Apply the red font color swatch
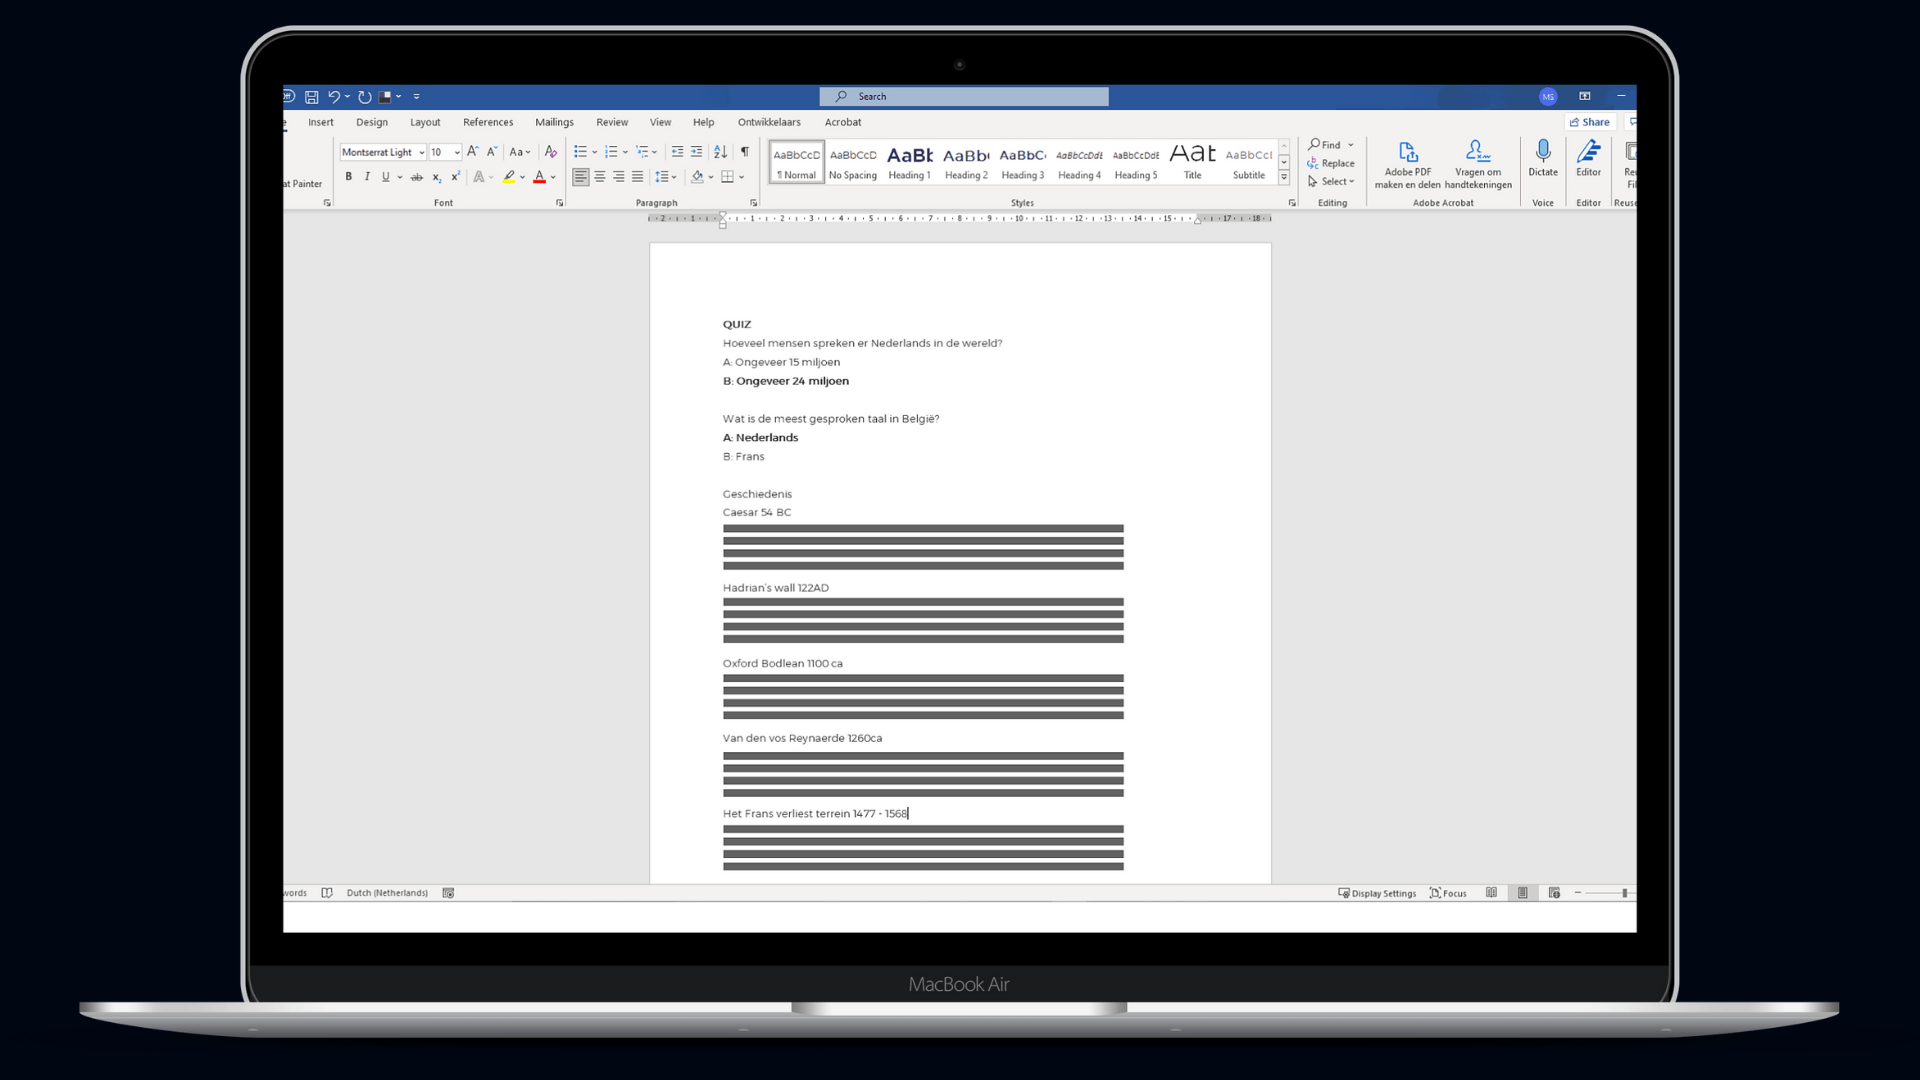The image size is (1920, 1080). click(x=540, y=177)
